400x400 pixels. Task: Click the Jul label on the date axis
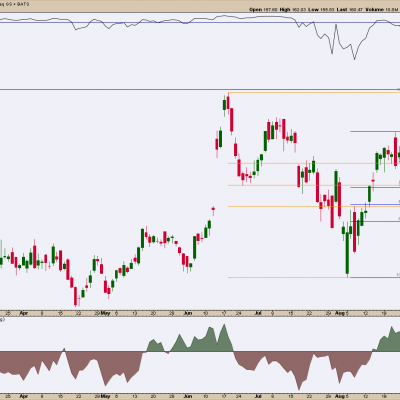[258, 313]
